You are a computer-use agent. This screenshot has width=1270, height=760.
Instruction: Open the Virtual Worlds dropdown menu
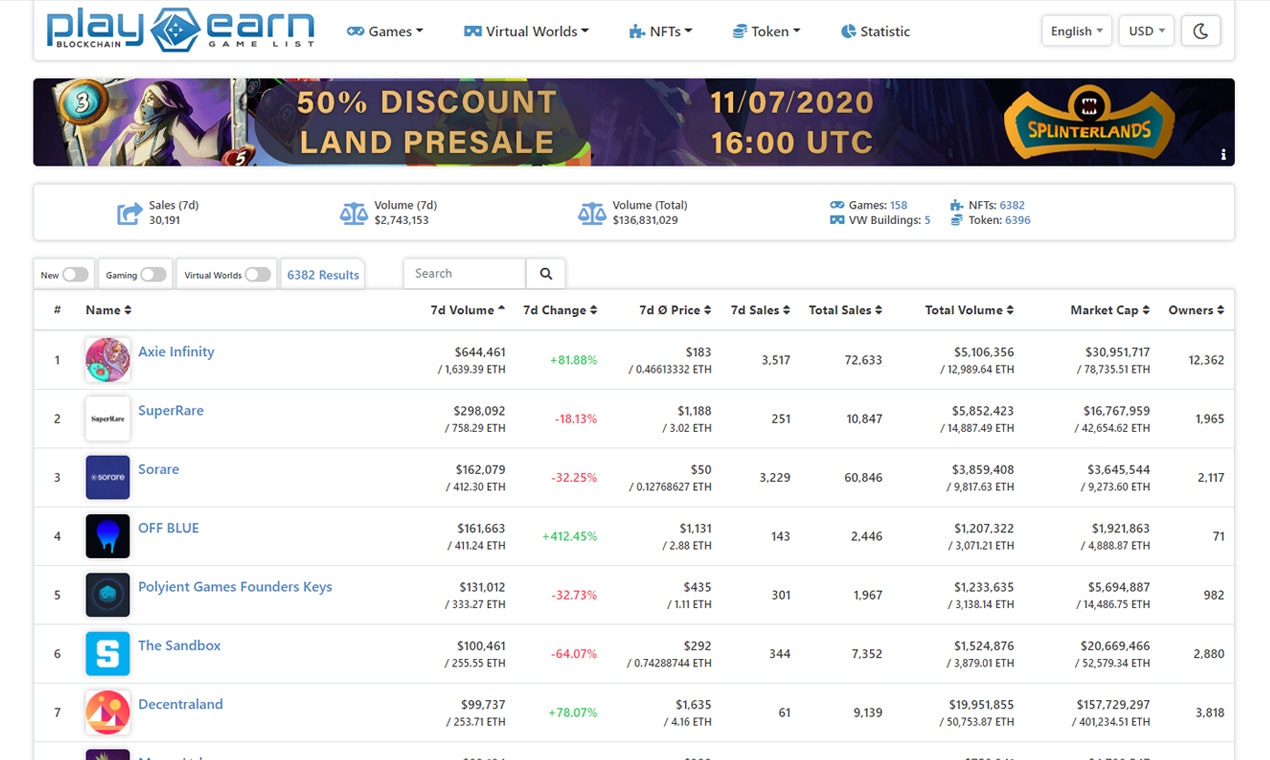coord(526,31)
